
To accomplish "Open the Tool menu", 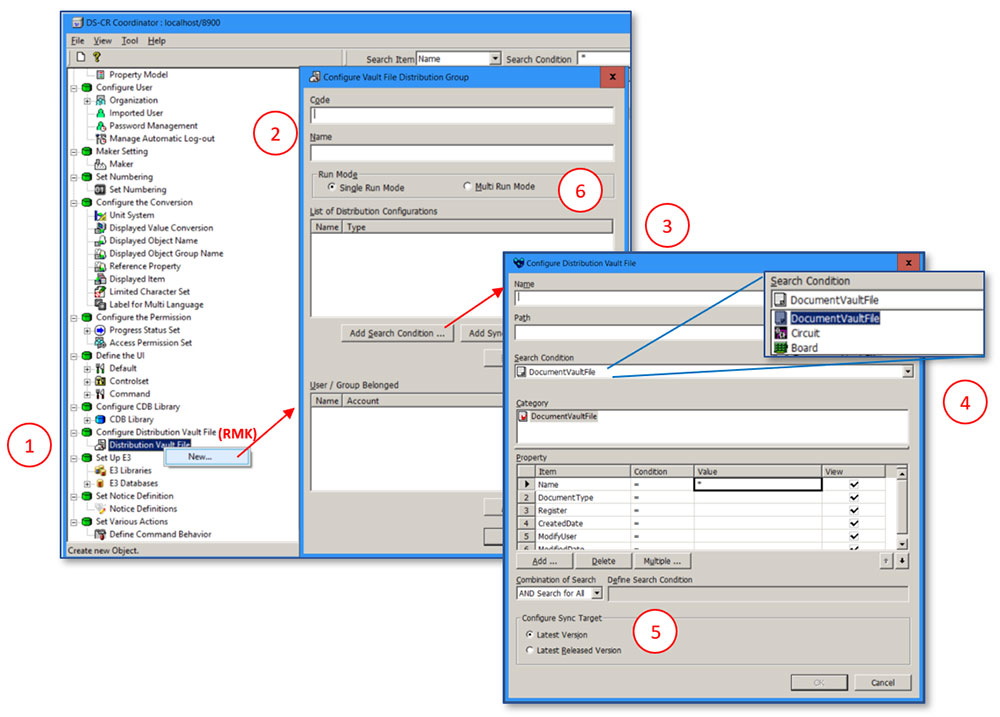I will [131, 40].
